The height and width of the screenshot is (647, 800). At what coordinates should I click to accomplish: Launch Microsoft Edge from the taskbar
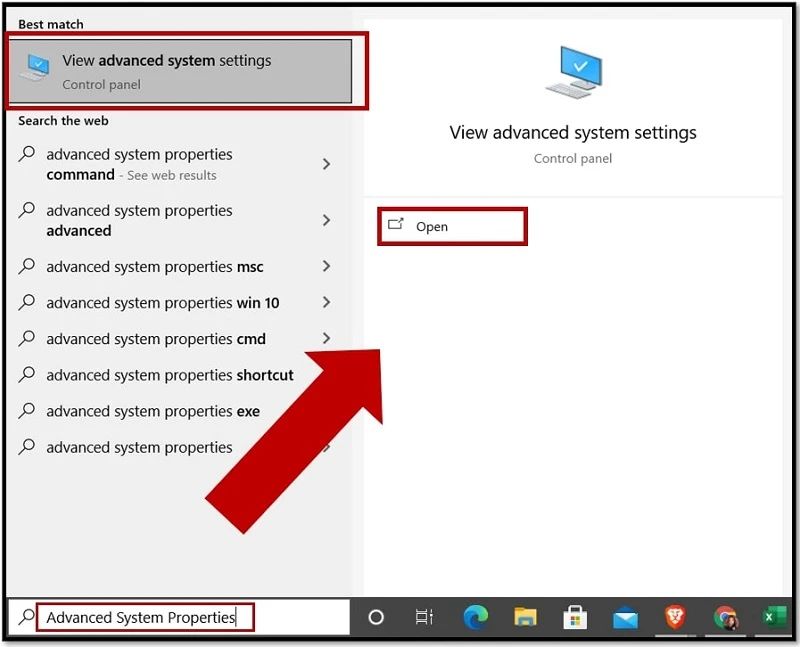[476, 617]
